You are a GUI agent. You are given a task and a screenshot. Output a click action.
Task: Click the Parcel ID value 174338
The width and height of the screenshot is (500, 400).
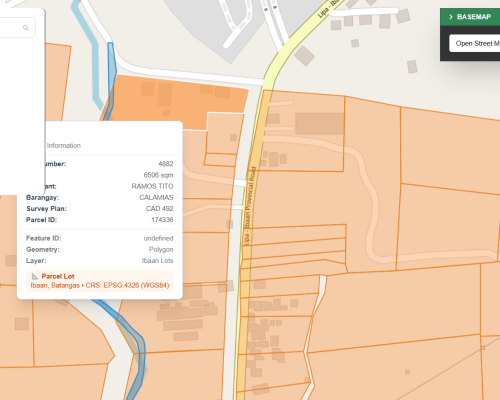162,220
